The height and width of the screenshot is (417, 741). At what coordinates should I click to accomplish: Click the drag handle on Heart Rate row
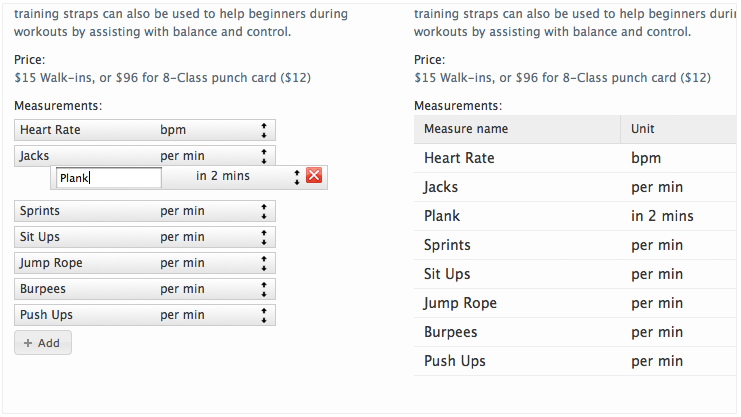pos(264,130)
